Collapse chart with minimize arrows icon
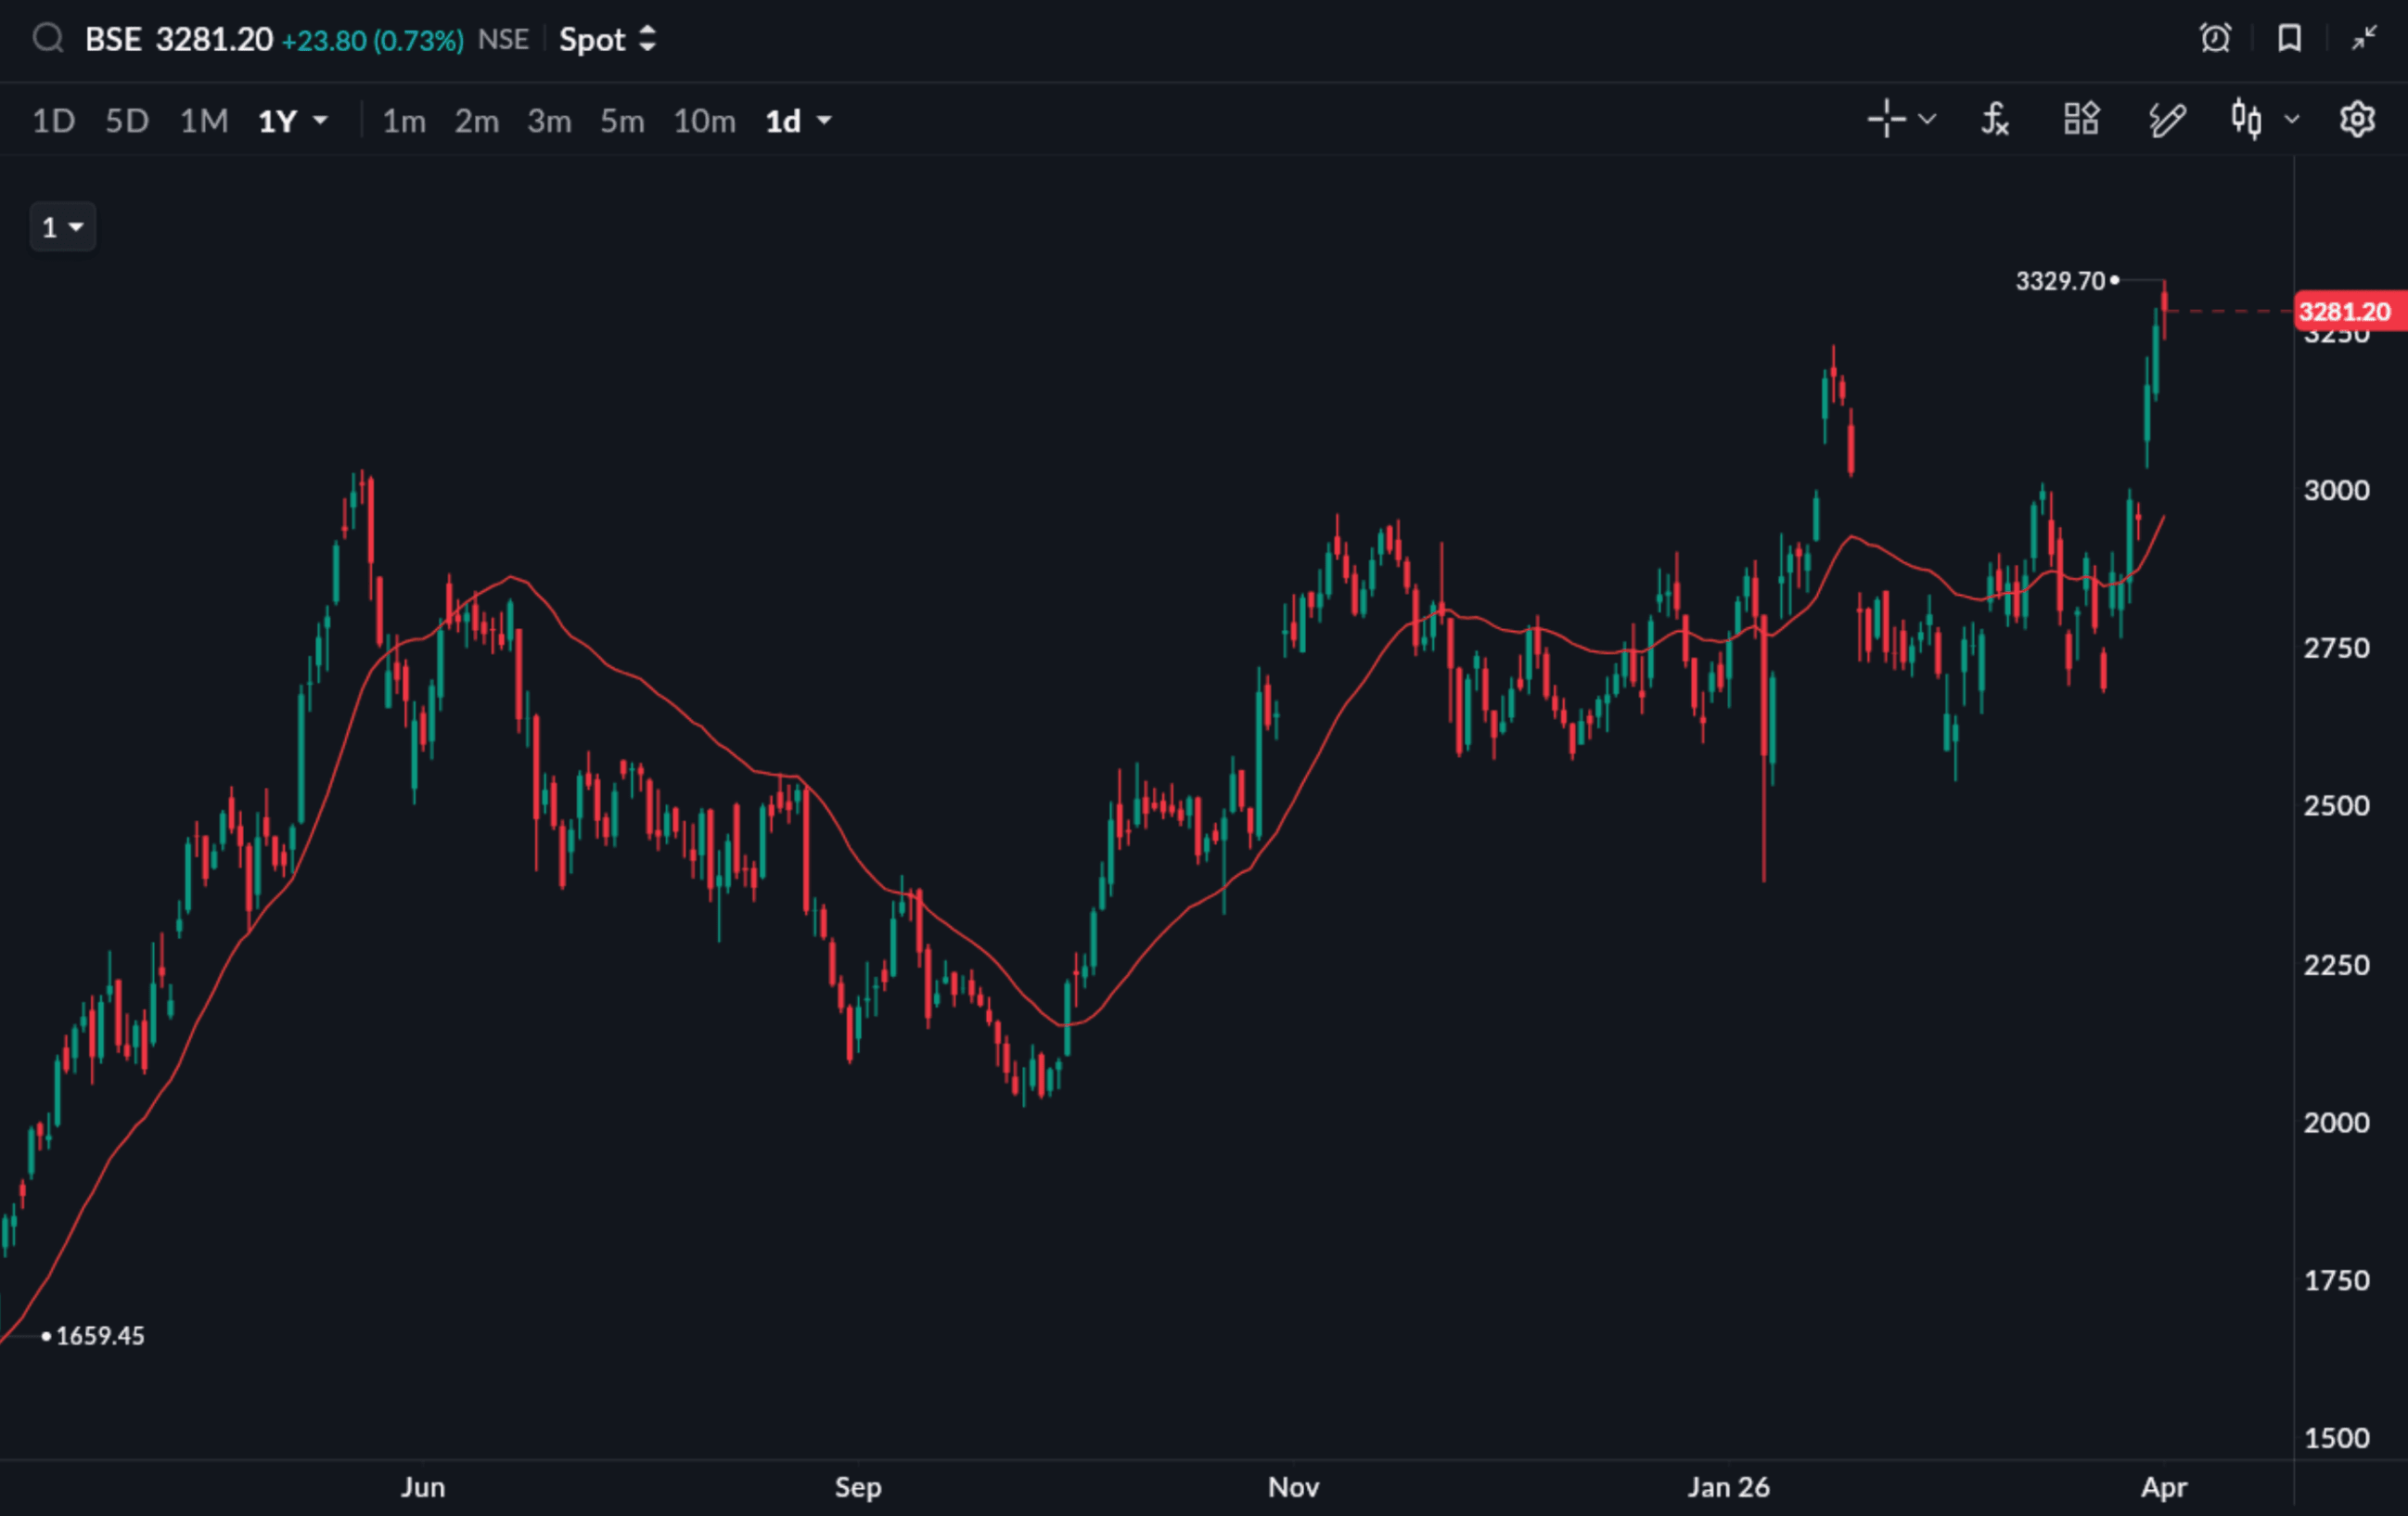This screenshot has width=2408, height=1516. pyautogui.click(x=2364, y=39)
